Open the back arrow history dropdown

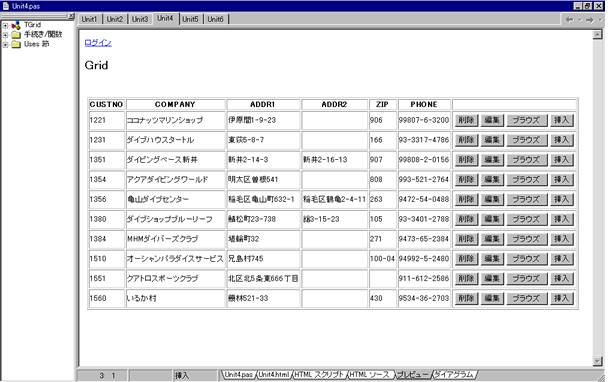tap(580, 19)
